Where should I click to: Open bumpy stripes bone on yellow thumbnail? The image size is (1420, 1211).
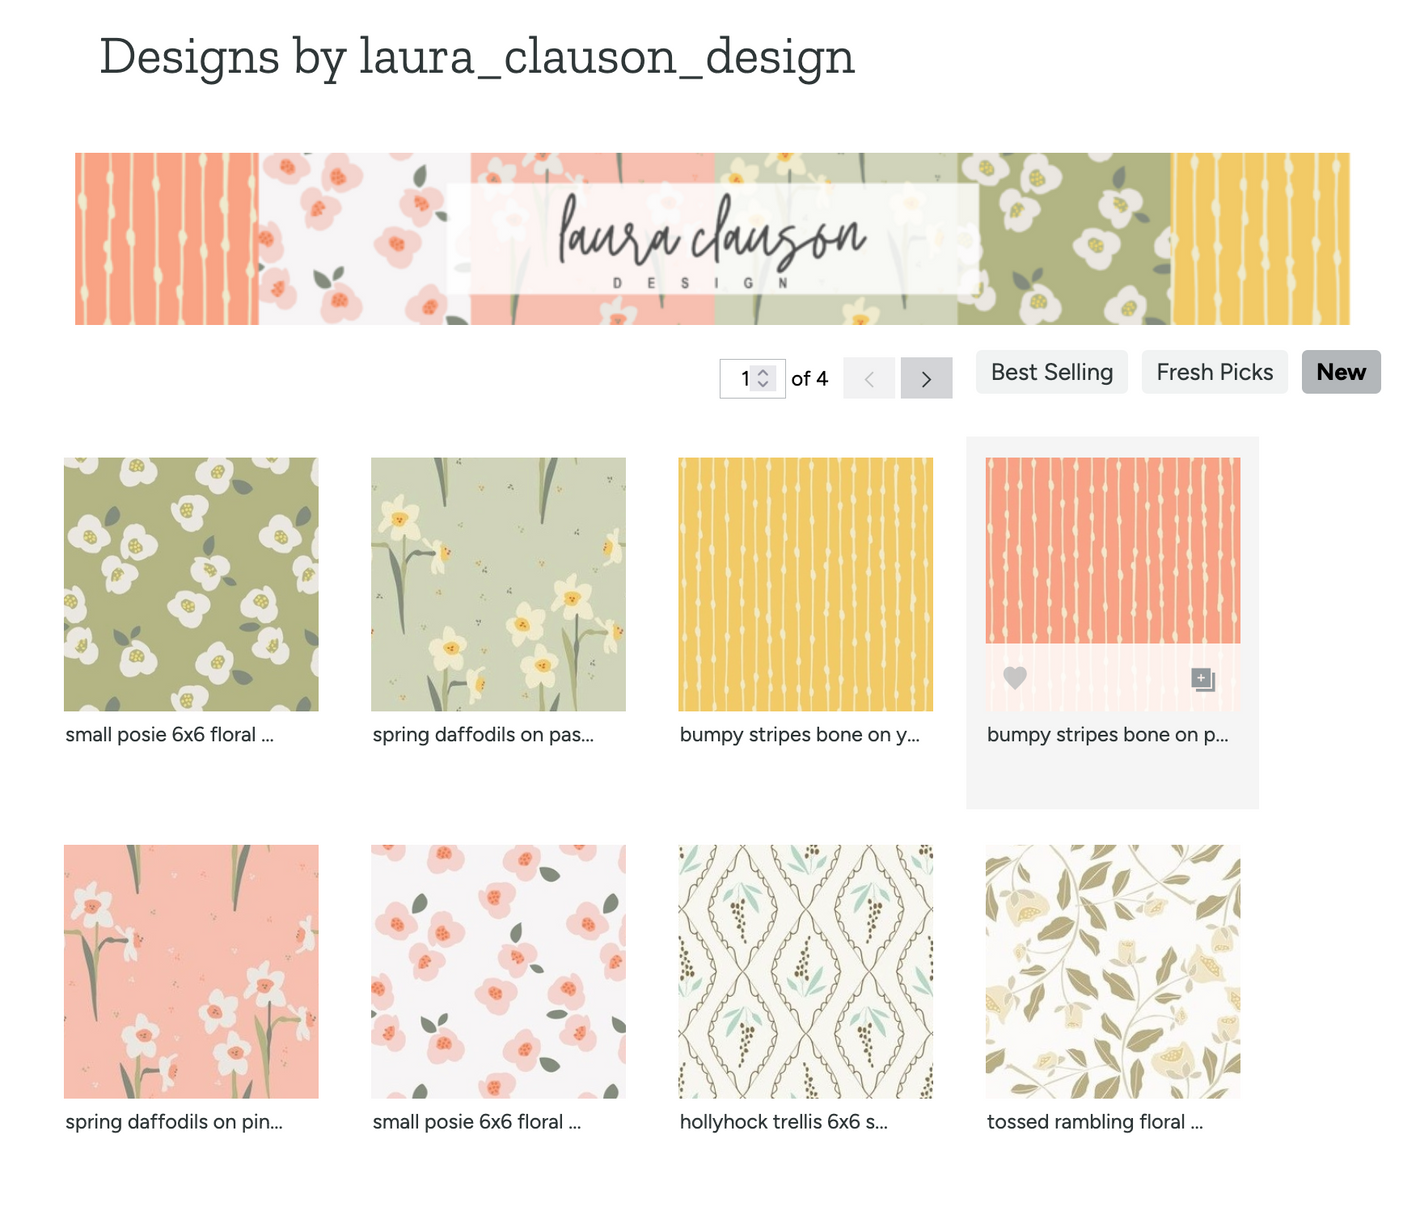(x=805, y=584)
